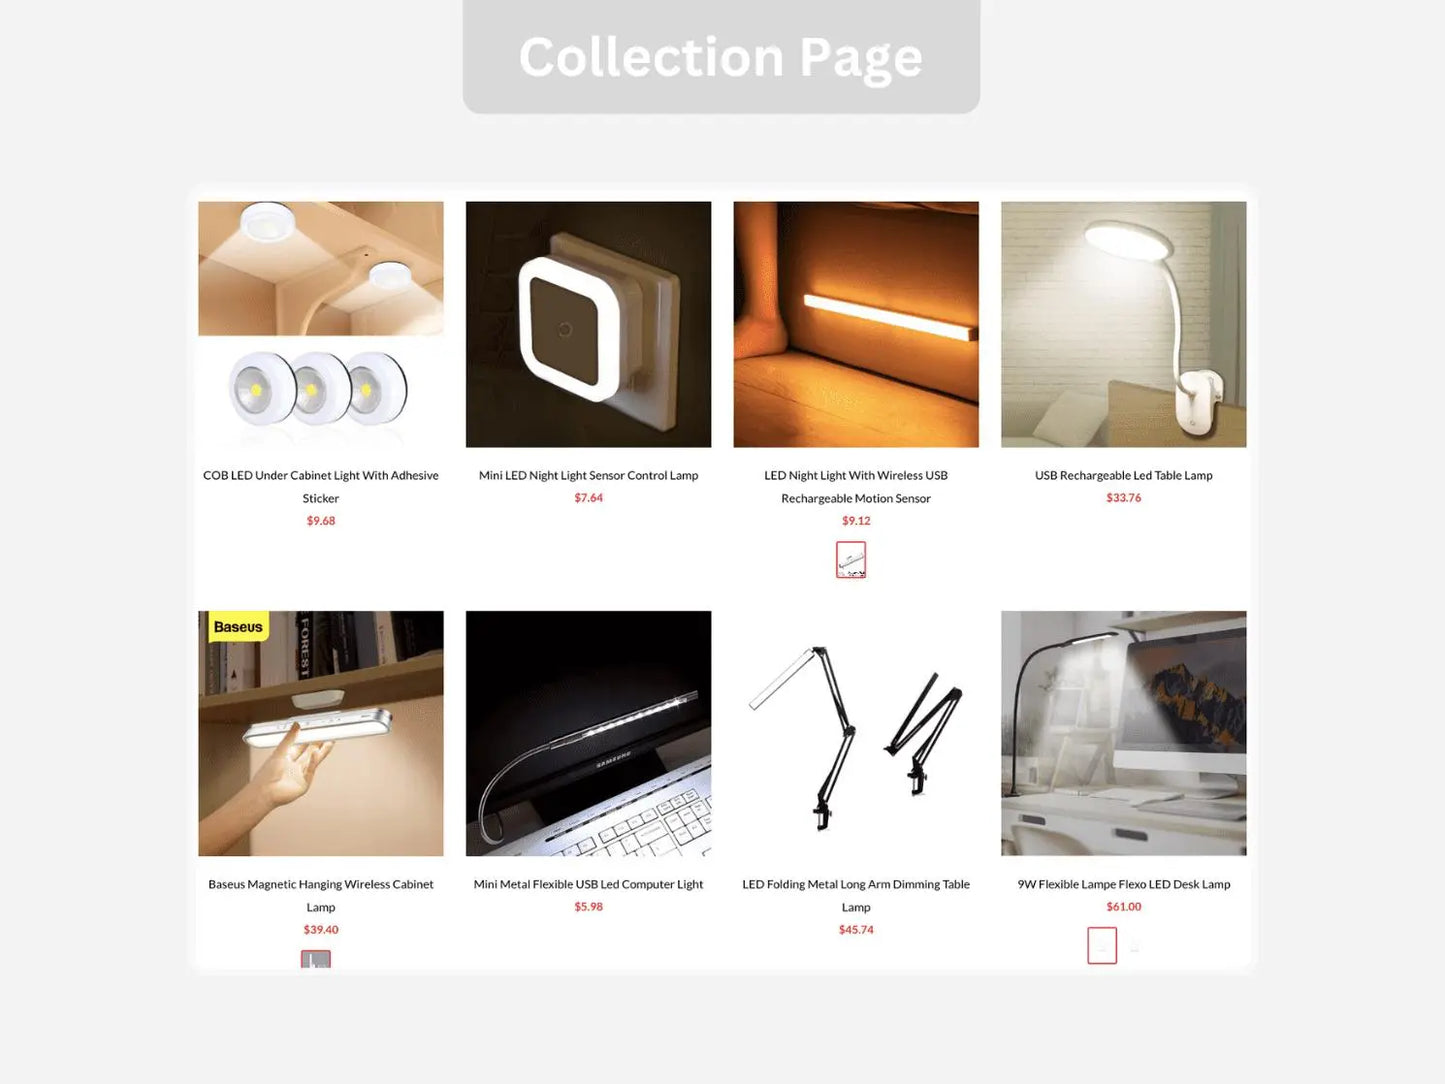The width and height of the screenshot is (1445, 1084).
Task: Select red-outlined variant swatch under $61.00 desk lamp
Action: coord(1102,946)
